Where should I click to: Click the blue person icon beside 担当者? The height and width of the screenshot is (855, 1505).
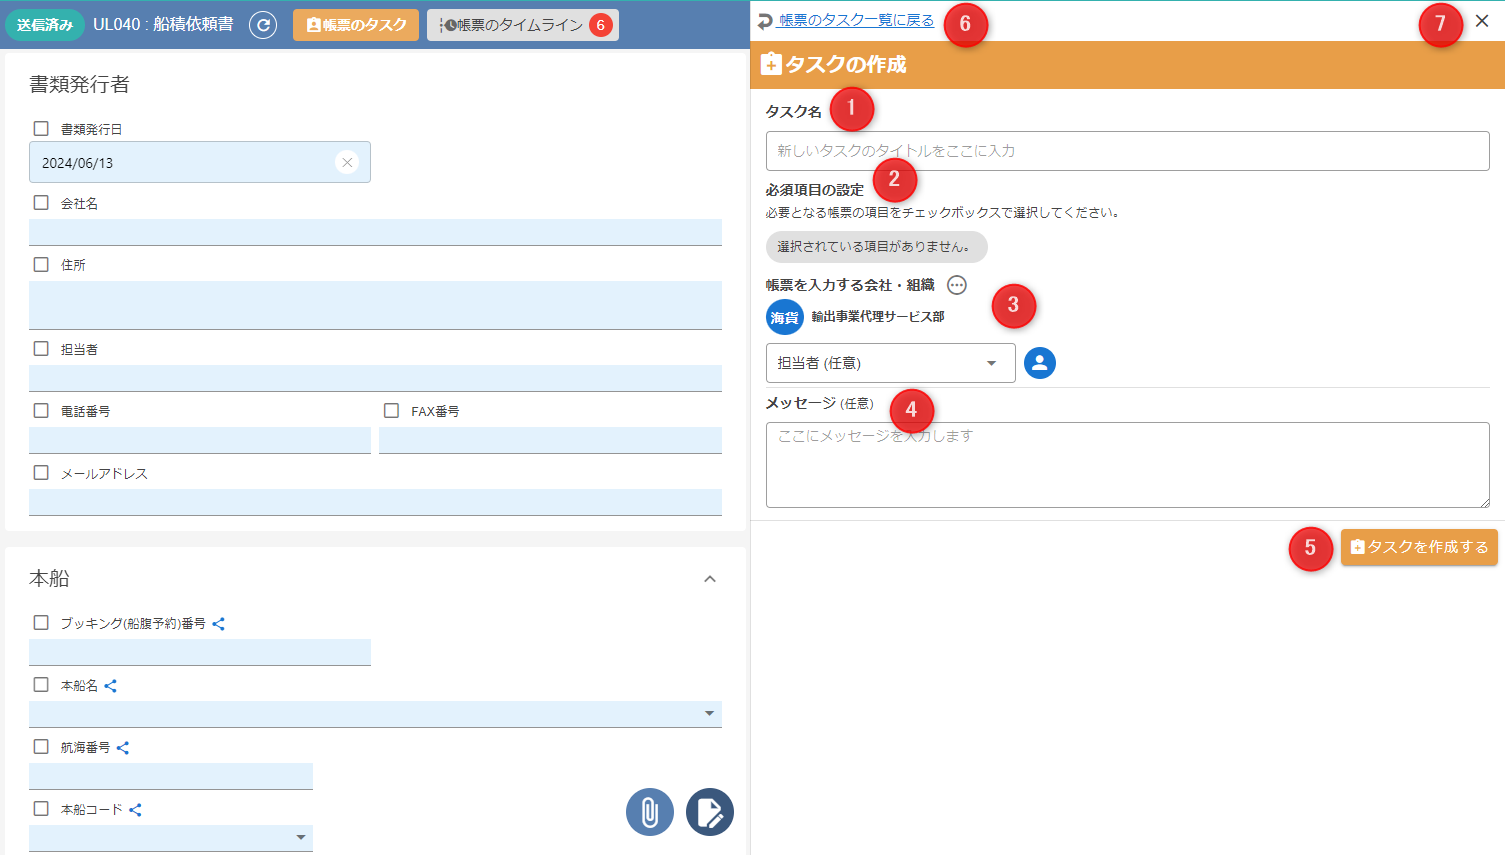tap(1040, 363)
